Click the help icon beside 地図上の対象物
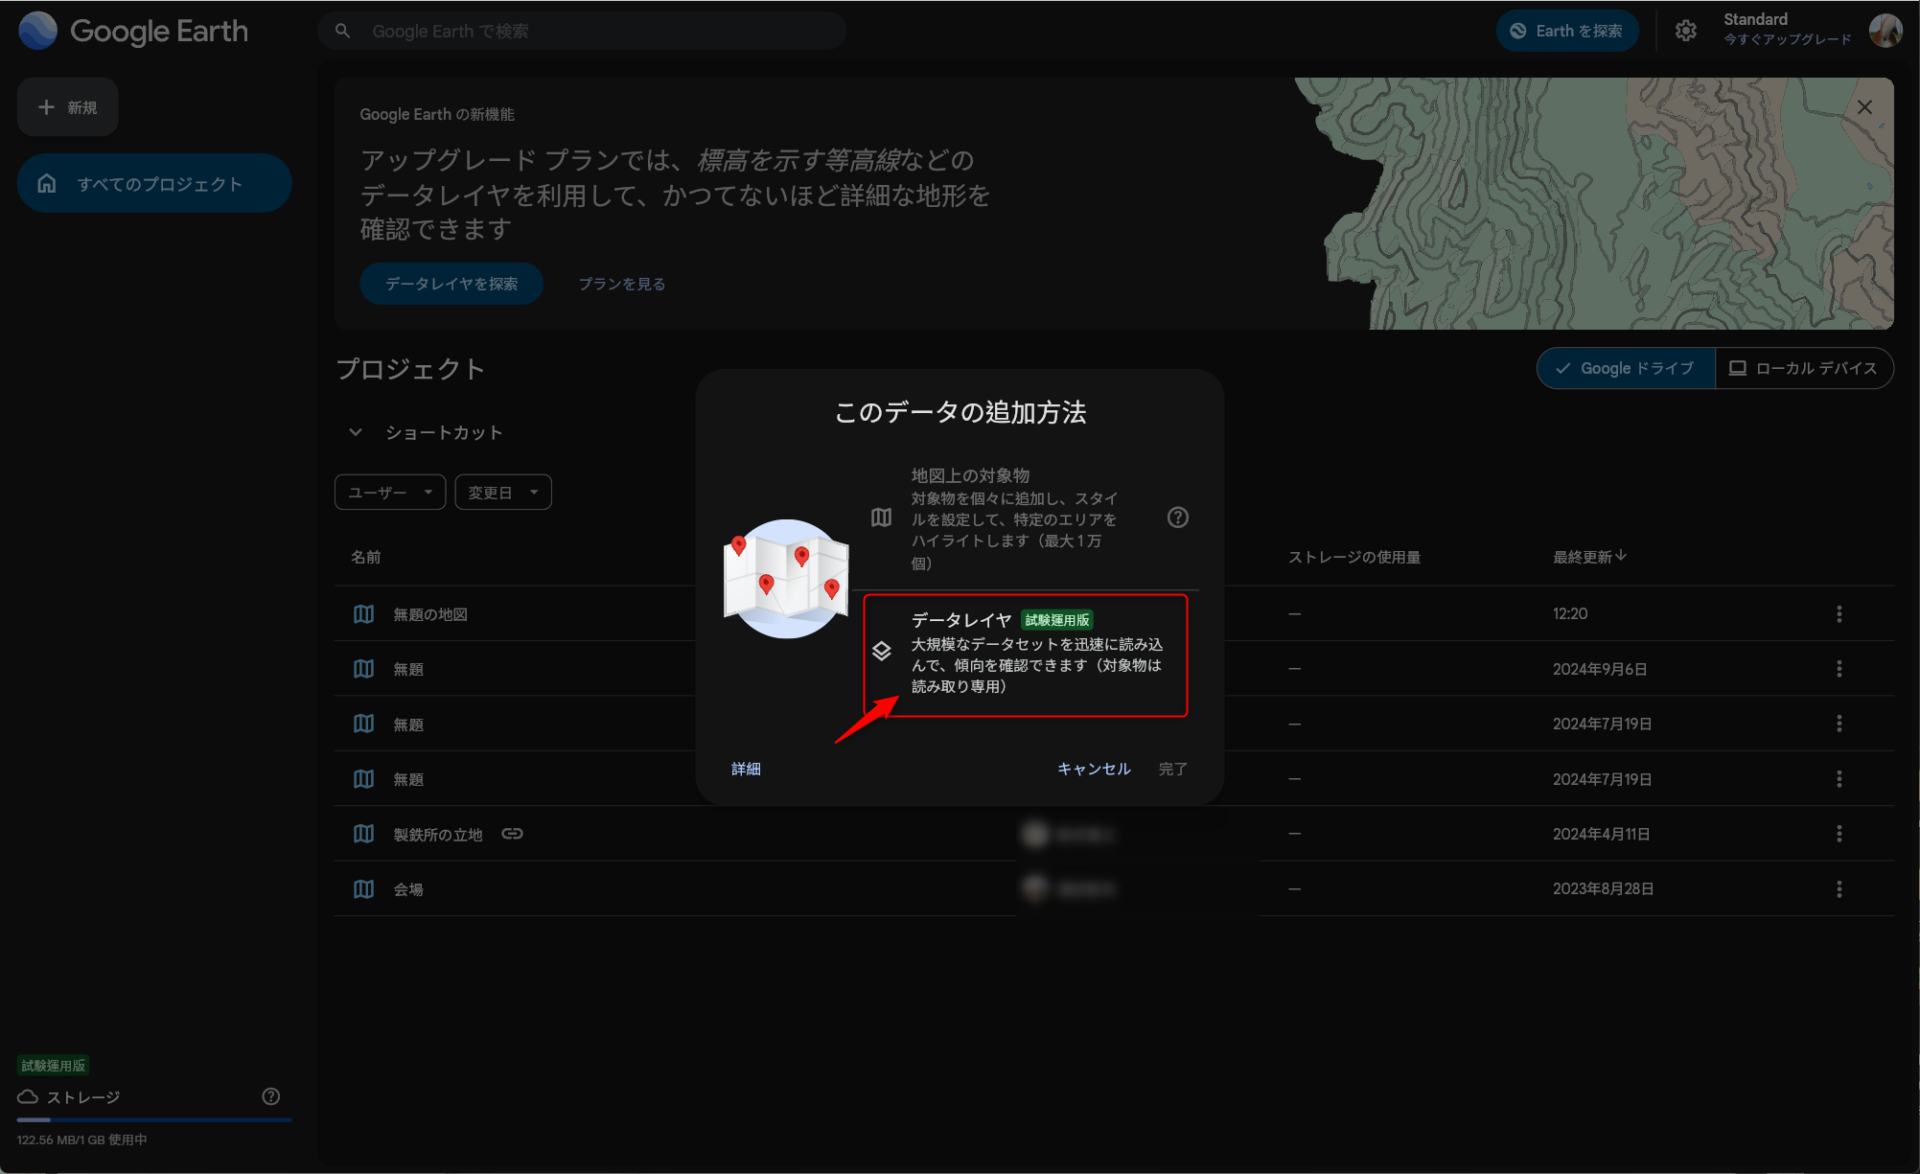1920x1174 pixels. tap(1177, 517)
